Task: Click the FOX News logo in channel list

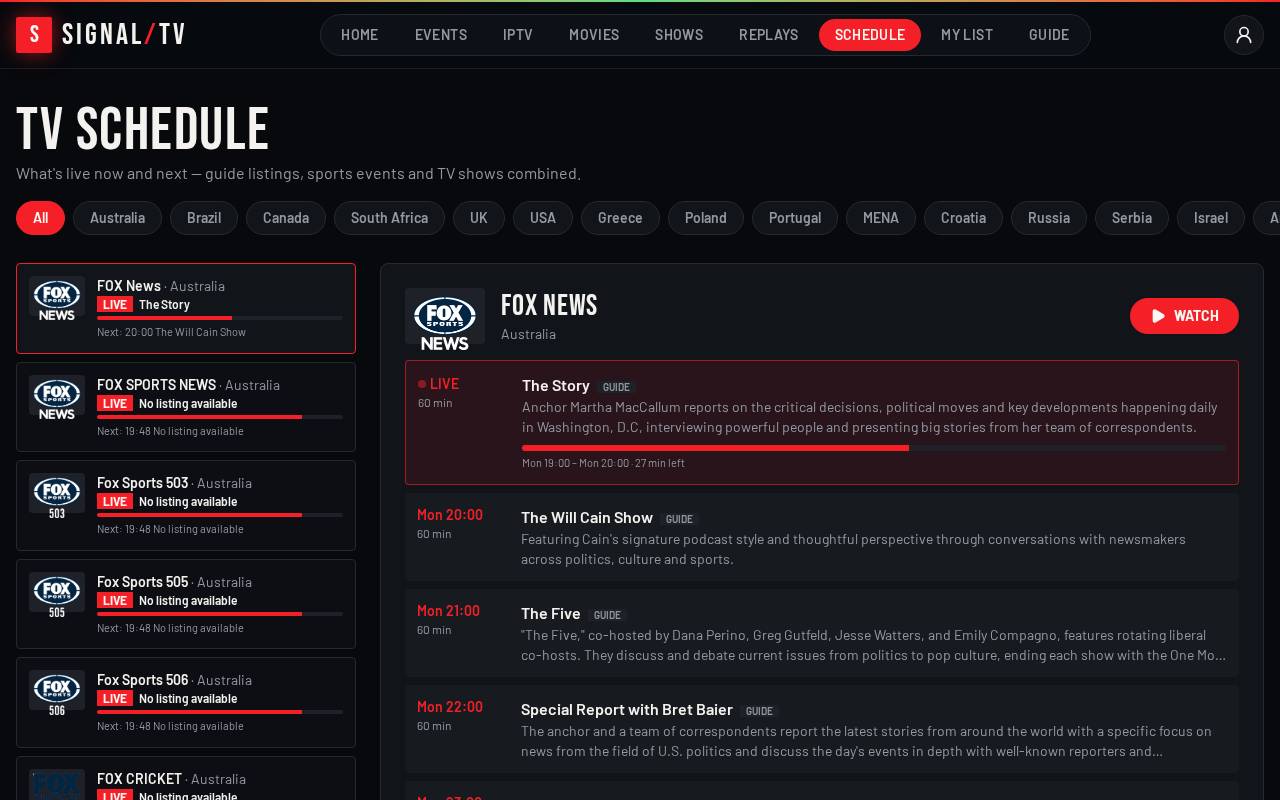Action: (57, 300)
